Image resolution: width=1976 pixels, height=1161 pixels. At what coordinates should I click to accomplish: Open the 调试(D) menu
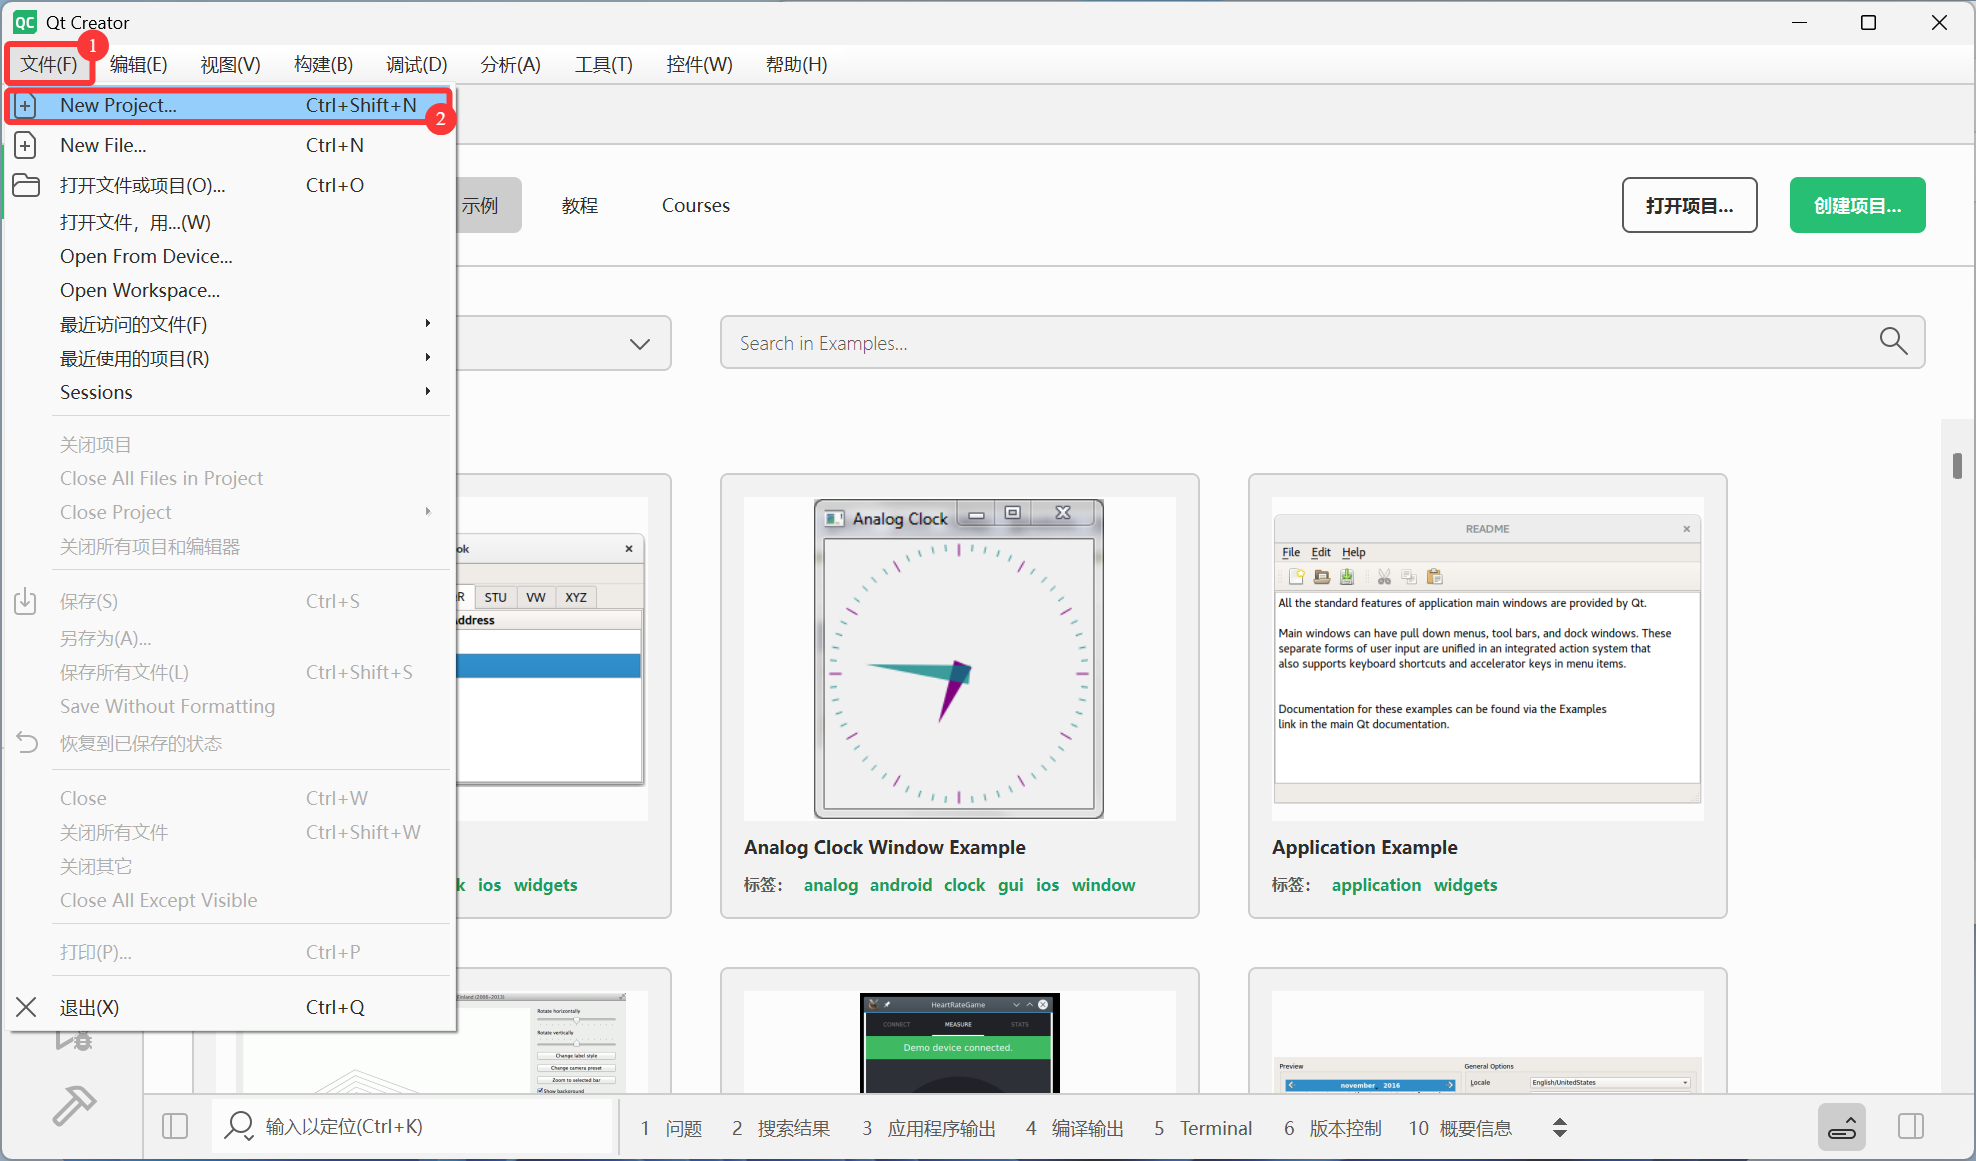416,64
